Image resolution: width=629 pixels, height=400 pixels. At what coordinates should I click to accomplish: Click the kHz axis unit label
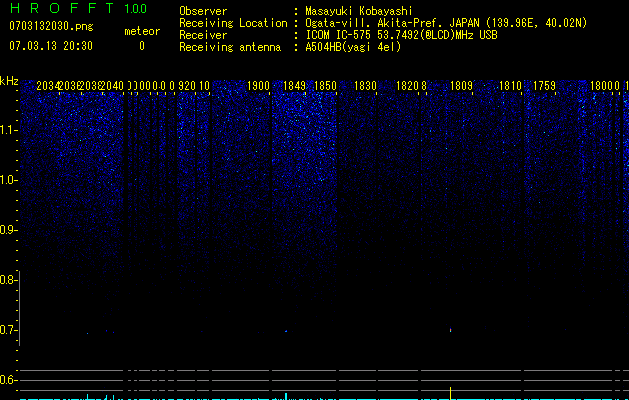9,81
